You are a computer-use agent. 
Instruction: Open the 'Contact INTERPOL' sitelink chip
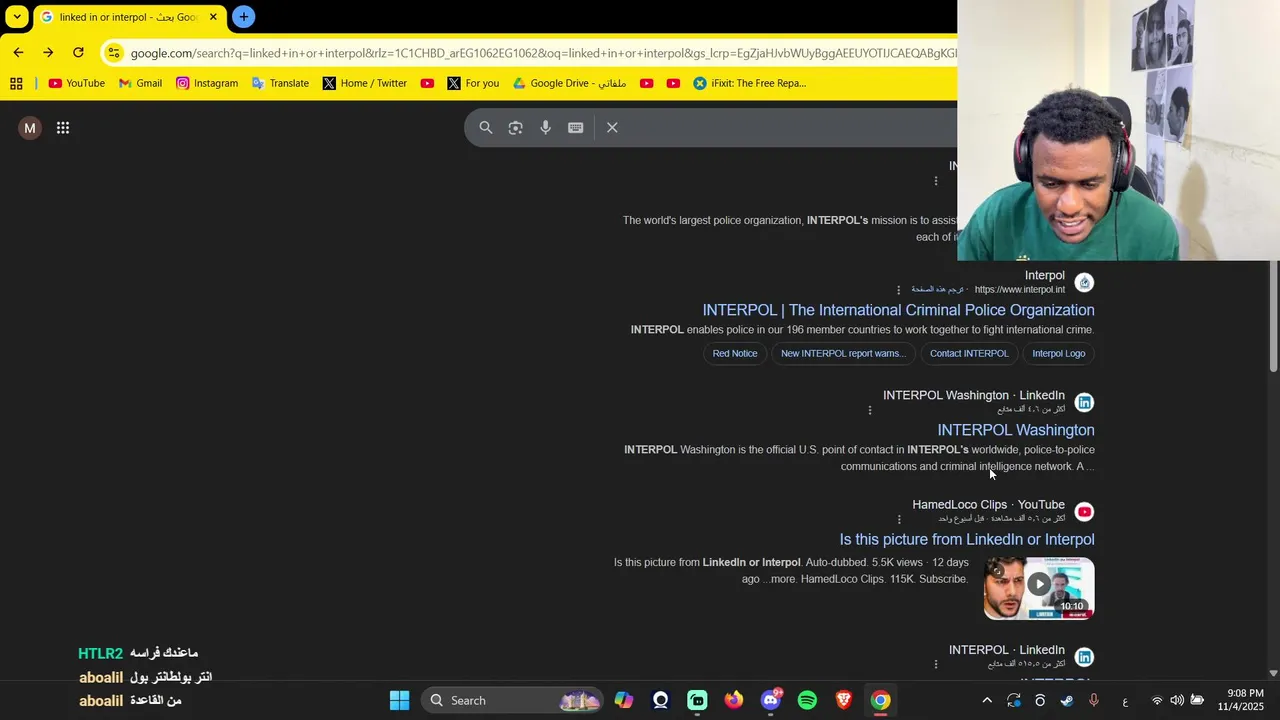[x=969, y=353]
